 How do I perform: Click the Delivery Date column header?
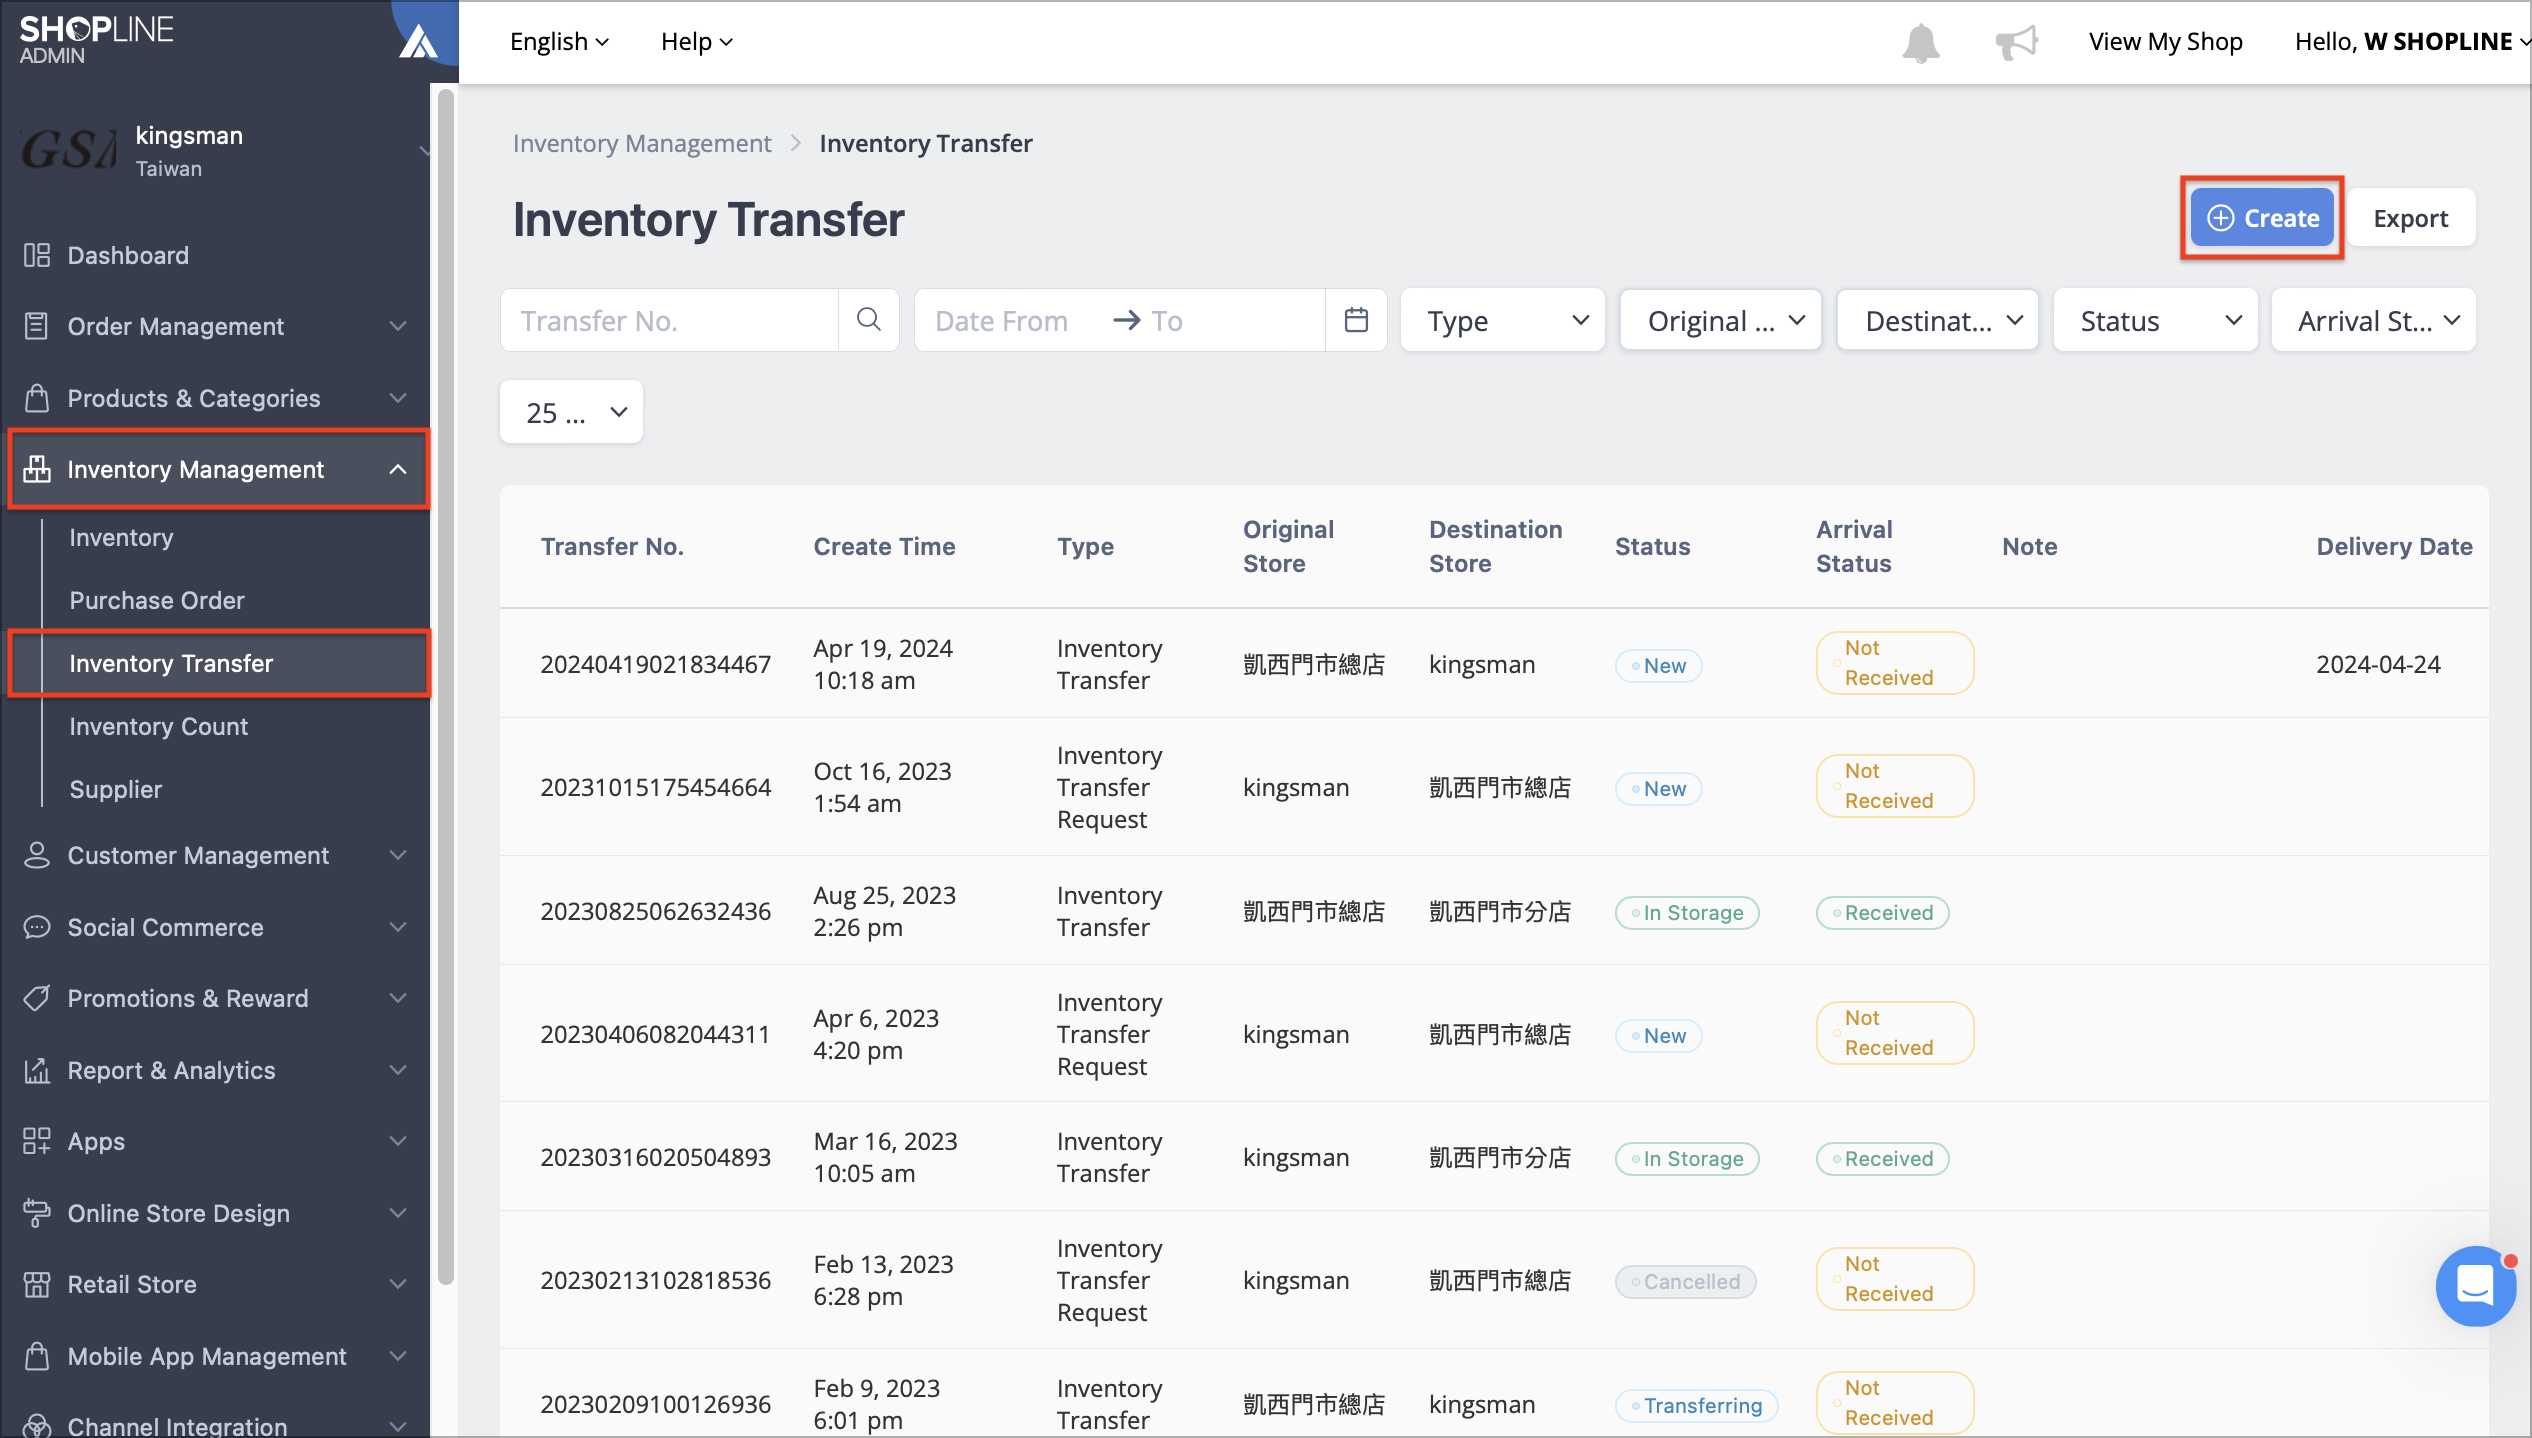coord(2394,546)
